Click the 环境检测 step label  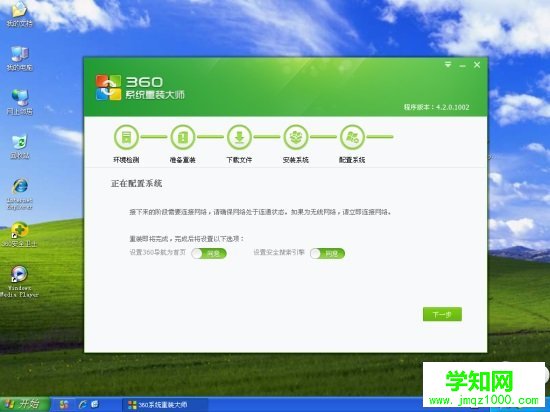[126, 160]
